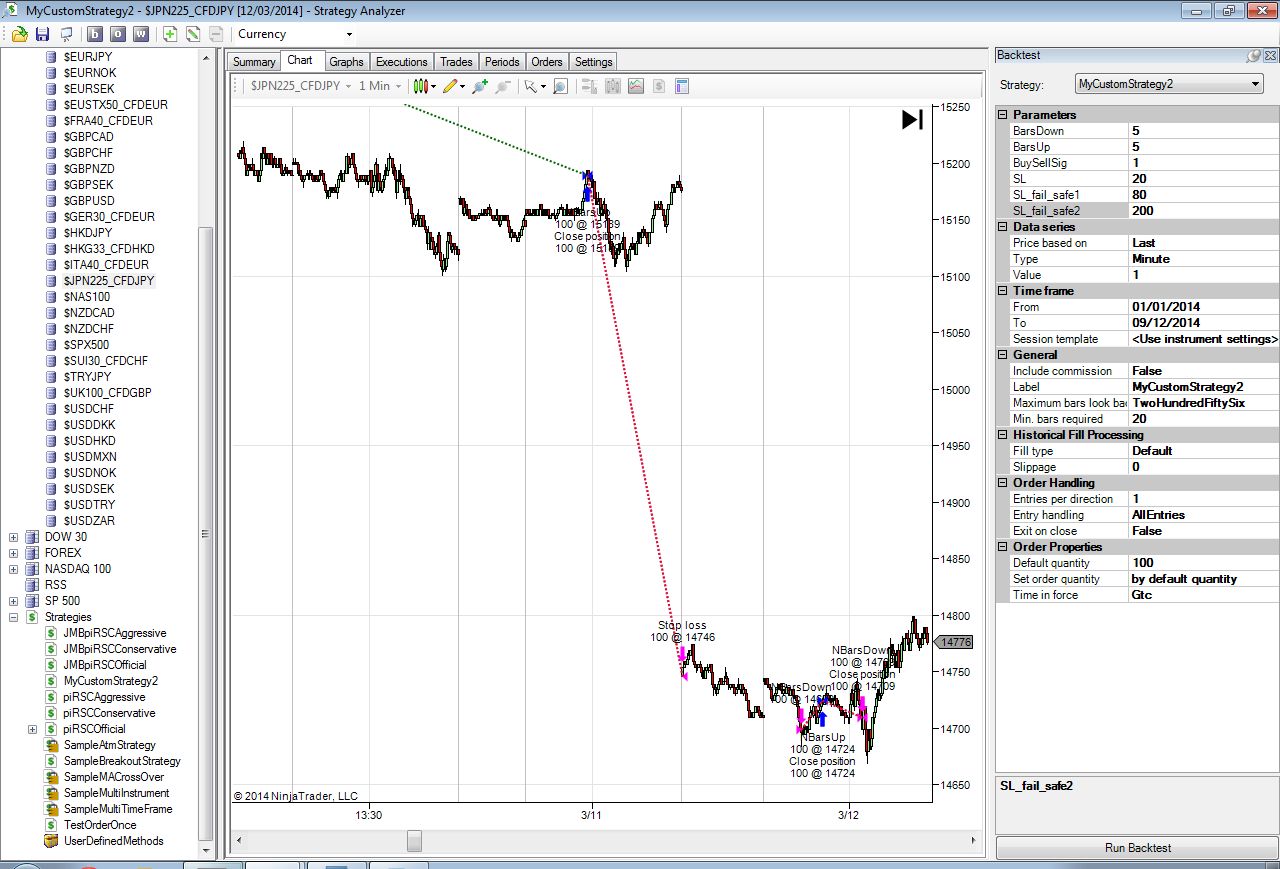Click the To date 09/12/2014 field
Image resolution: width=1280 pixels, height=869 pixels.
[1203, 323]
